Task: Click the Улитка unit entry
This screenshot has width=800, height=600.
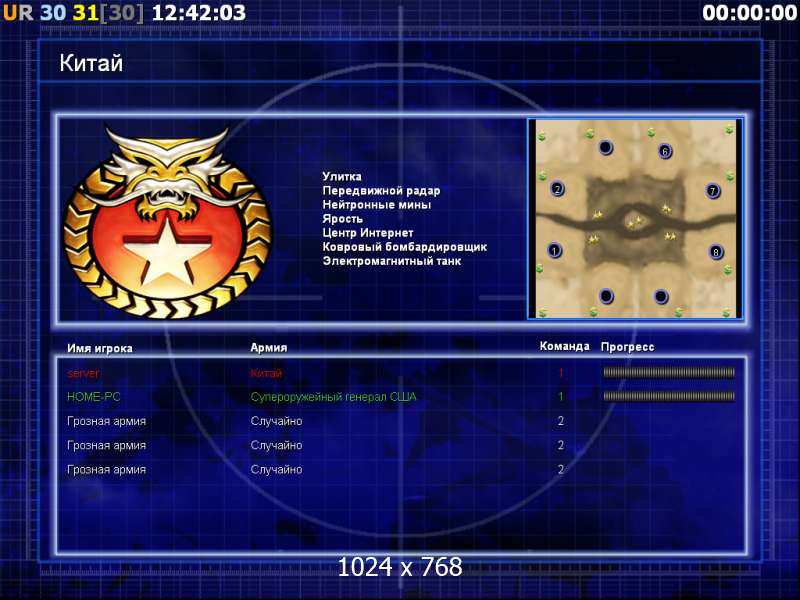Action: [x=342, y=177]
